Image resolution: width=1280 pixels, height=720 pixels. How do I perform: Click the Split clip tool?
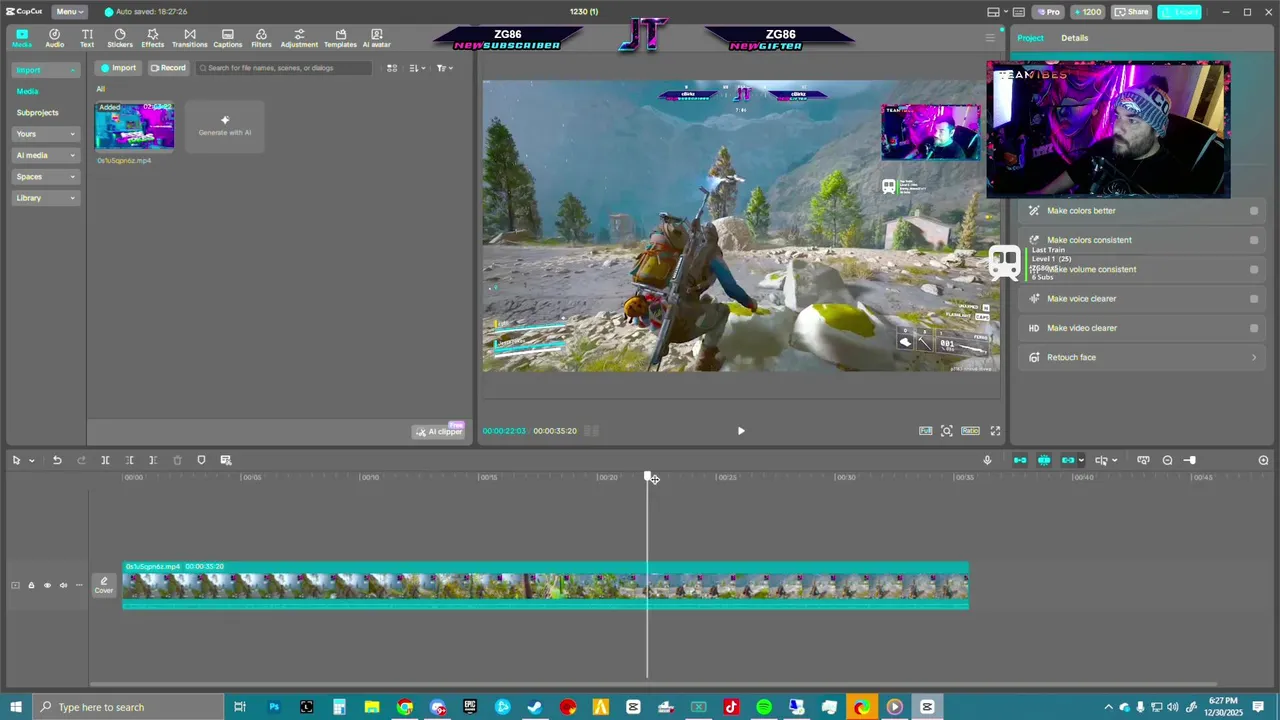[x=105, y=460]
